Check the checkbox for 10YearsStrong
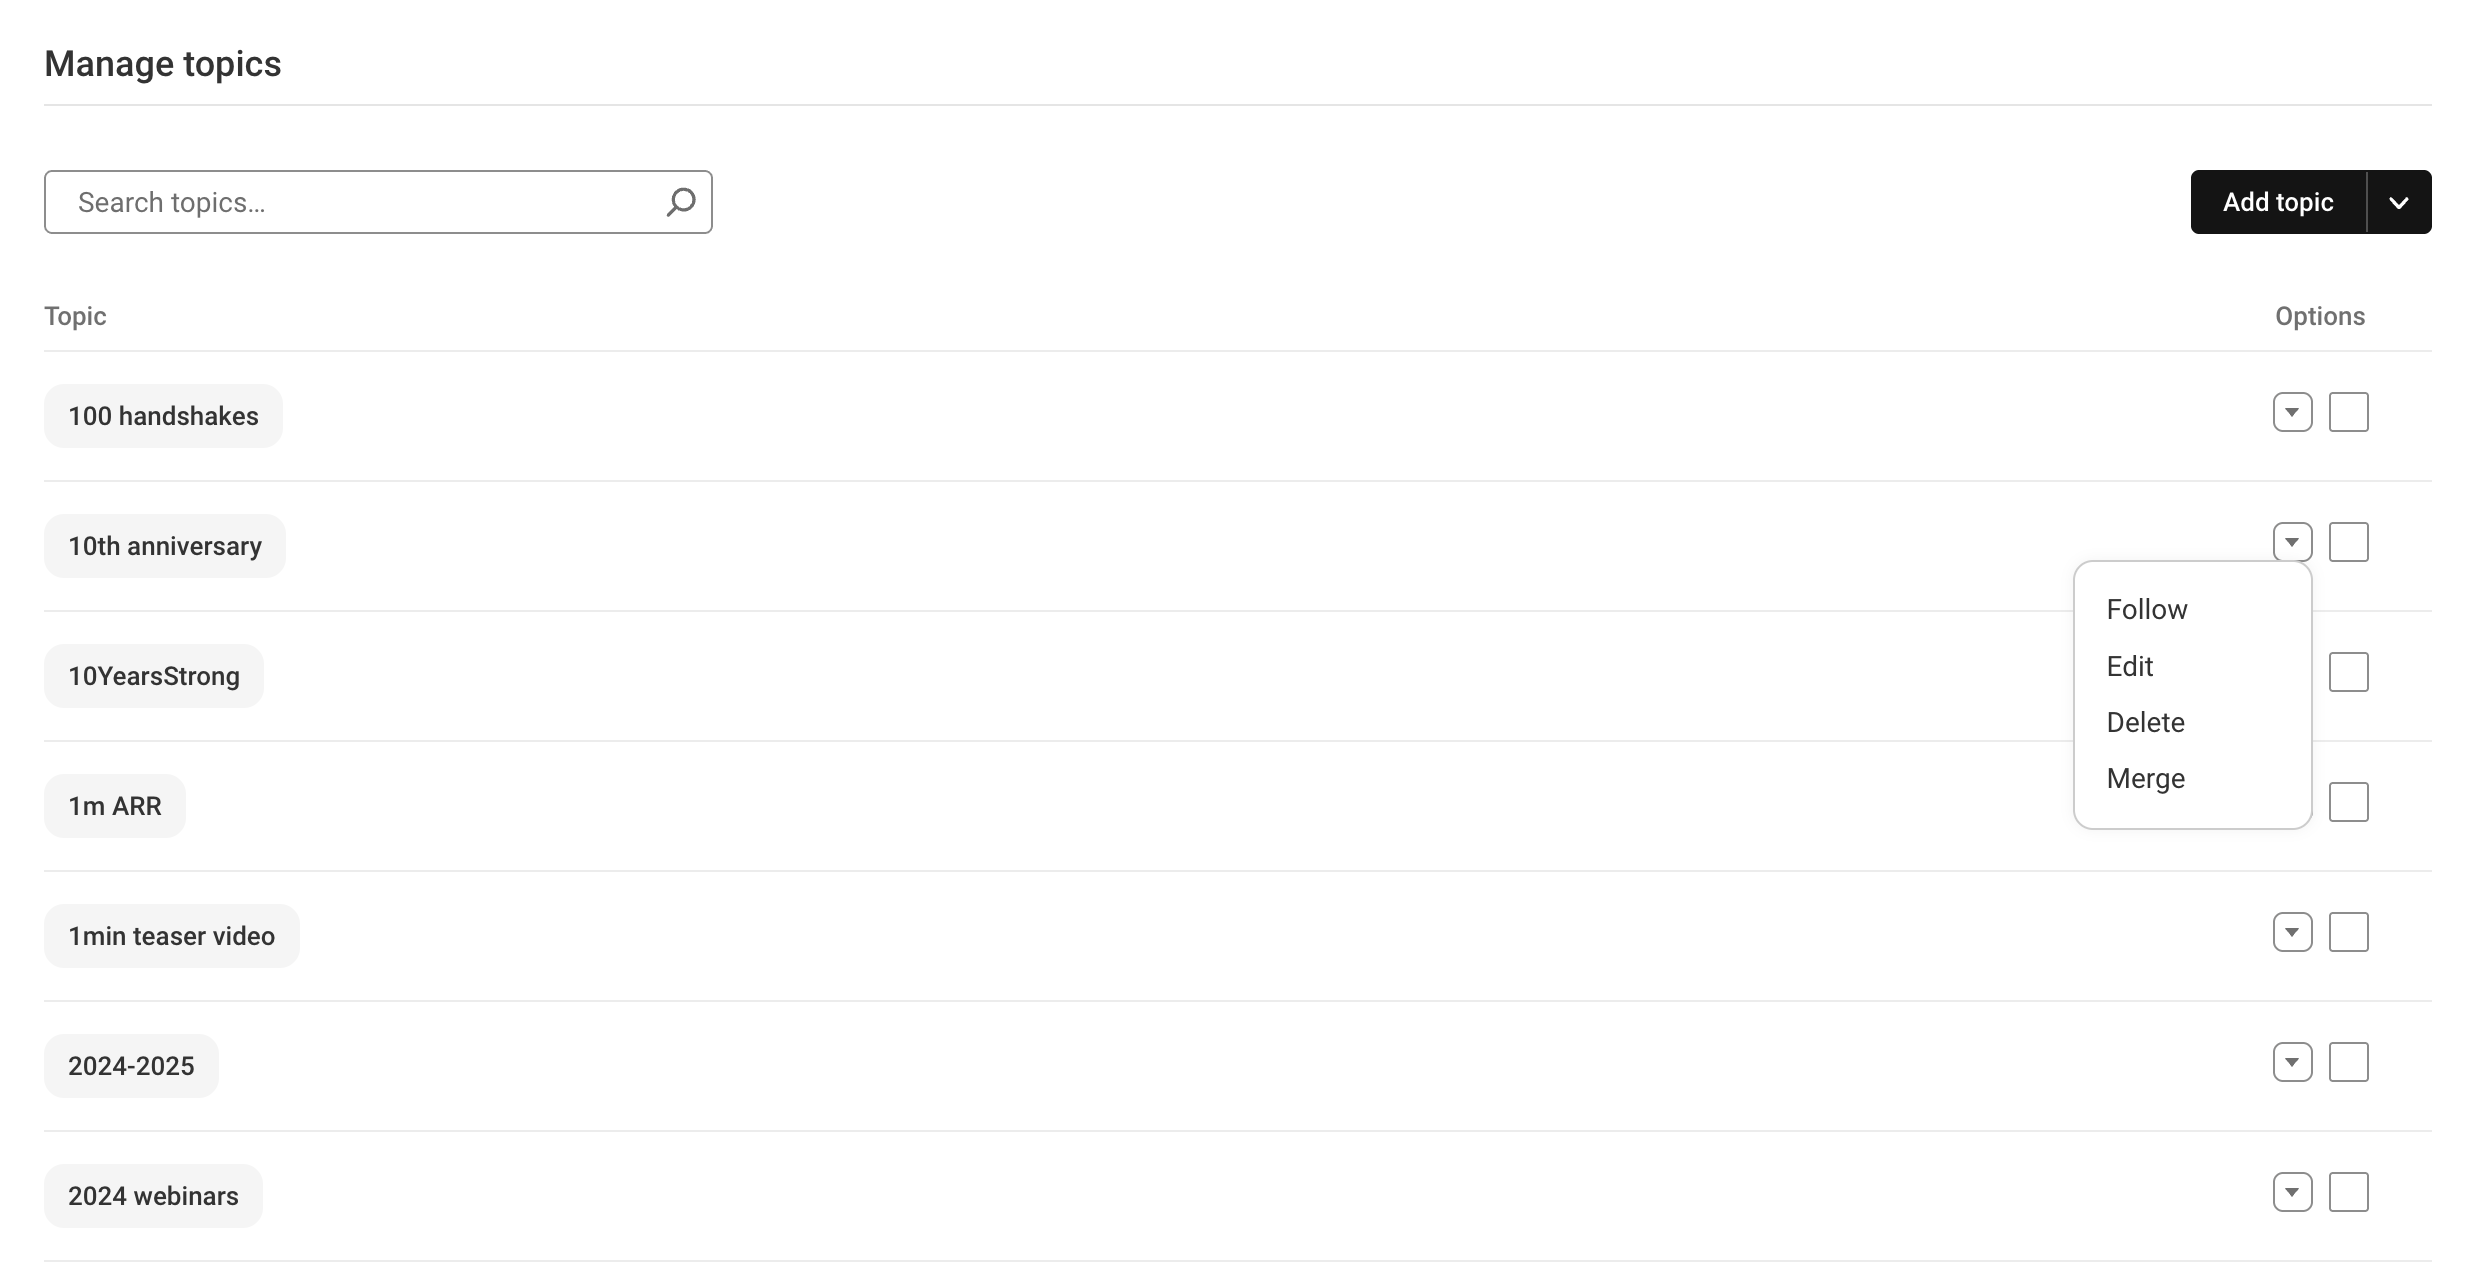This screenshot has width=2492, height=1262. pos(2350,671)
